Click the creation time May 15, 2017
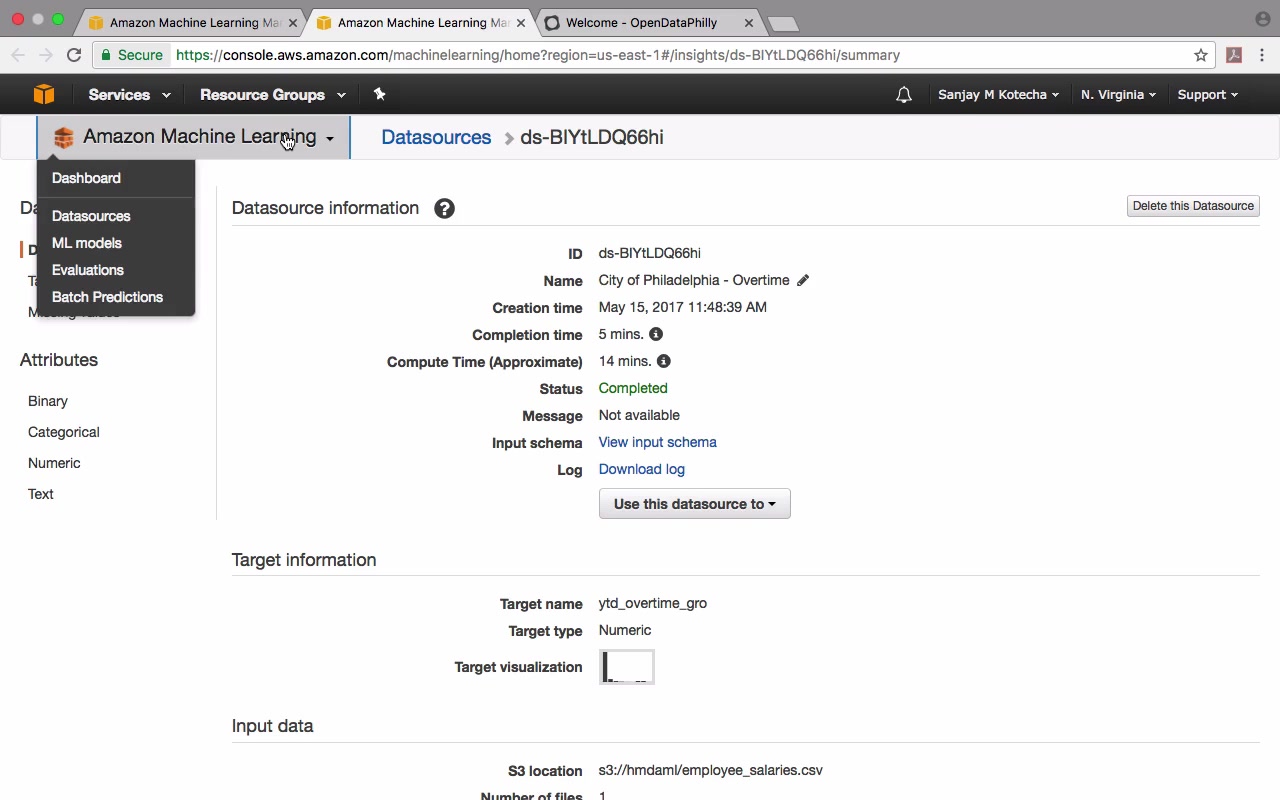1280x800 pixels. pyautogui.click(x=683, y=307)
